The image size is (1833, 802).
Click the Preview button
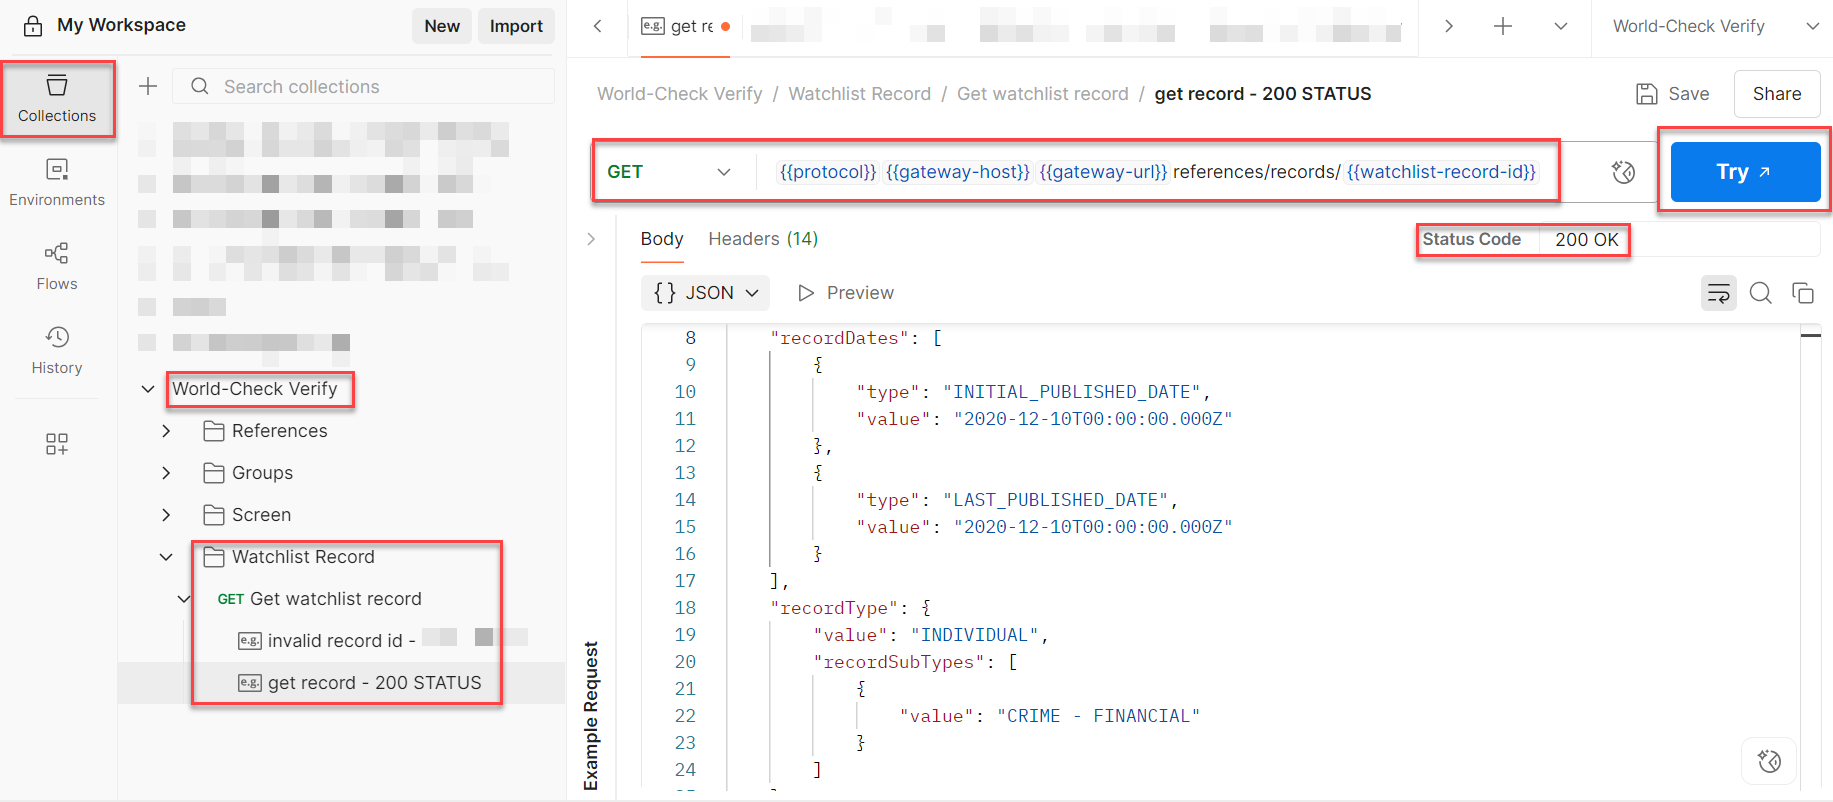846,293
